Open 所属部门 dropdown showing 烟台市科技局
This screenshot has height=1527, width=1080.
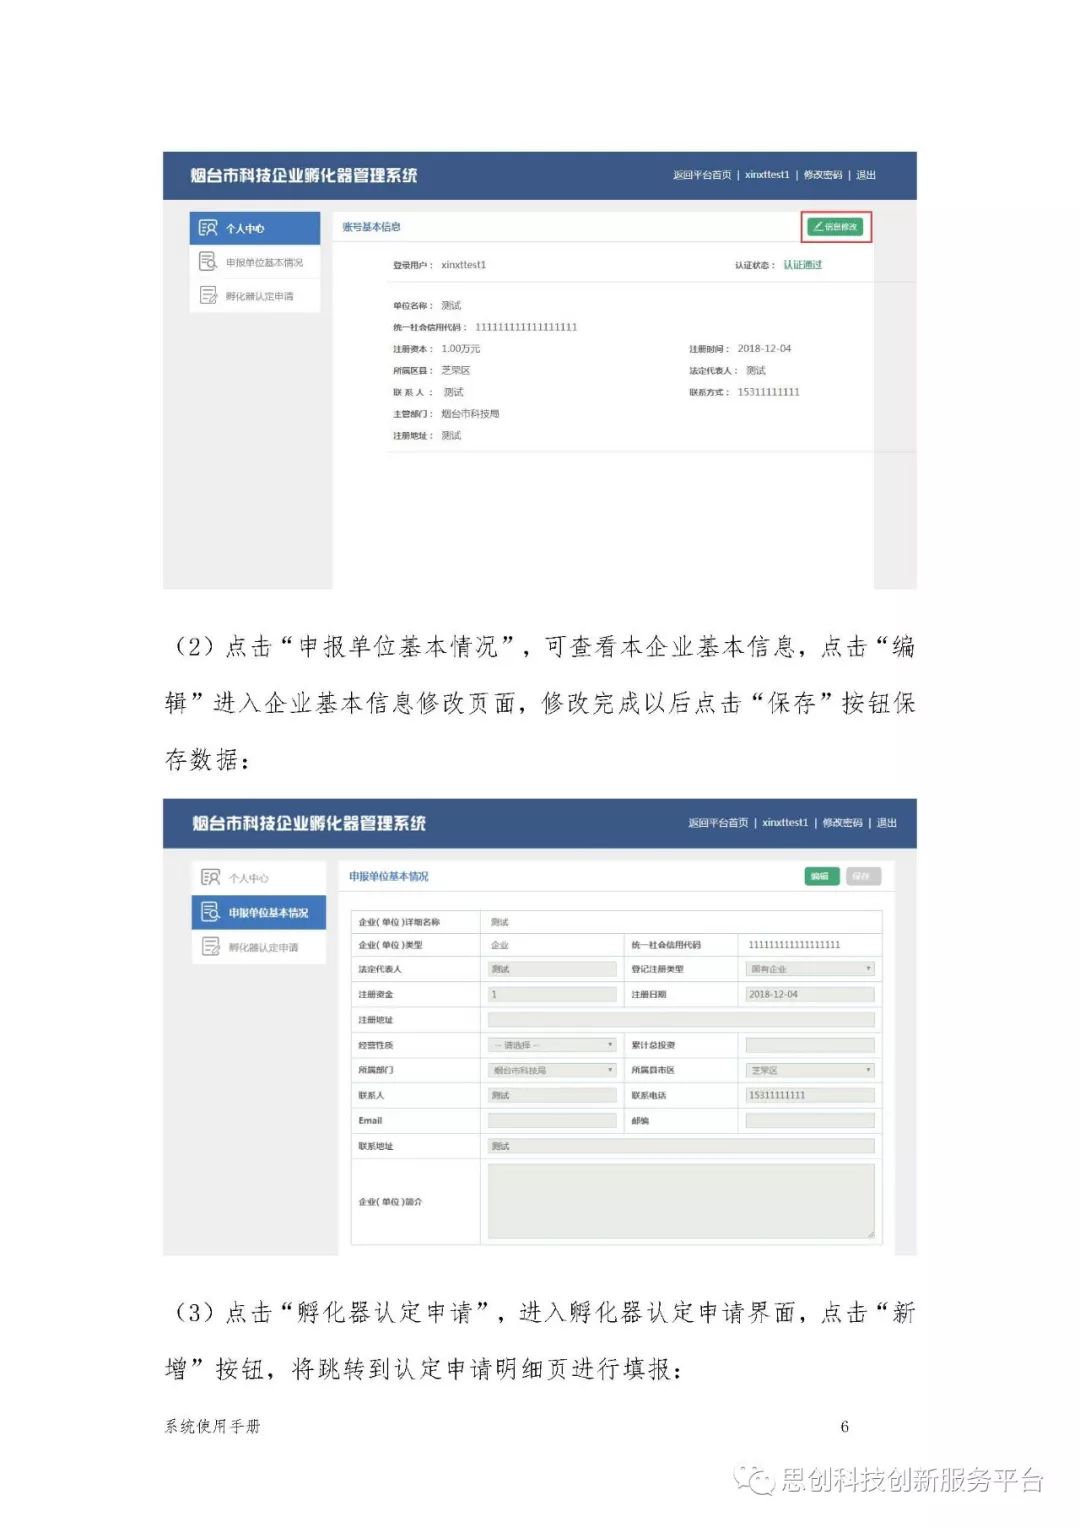tap(552, 1070)
